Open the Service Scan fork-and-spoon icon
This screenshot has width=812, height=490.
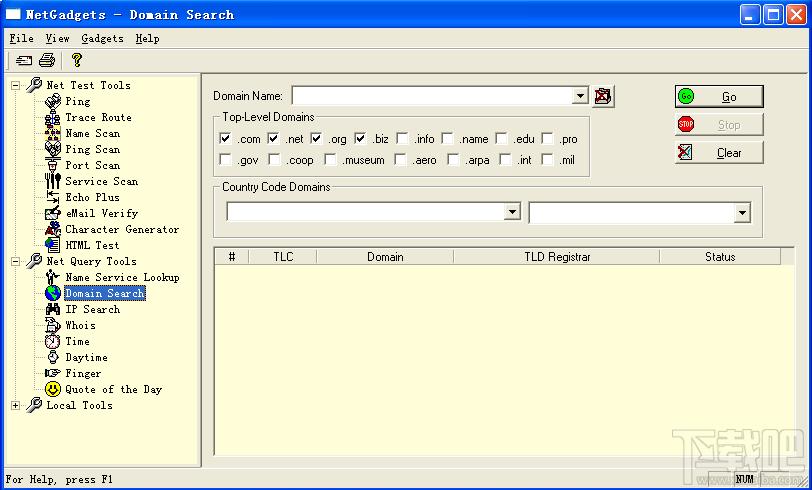[x=53, y=181]
